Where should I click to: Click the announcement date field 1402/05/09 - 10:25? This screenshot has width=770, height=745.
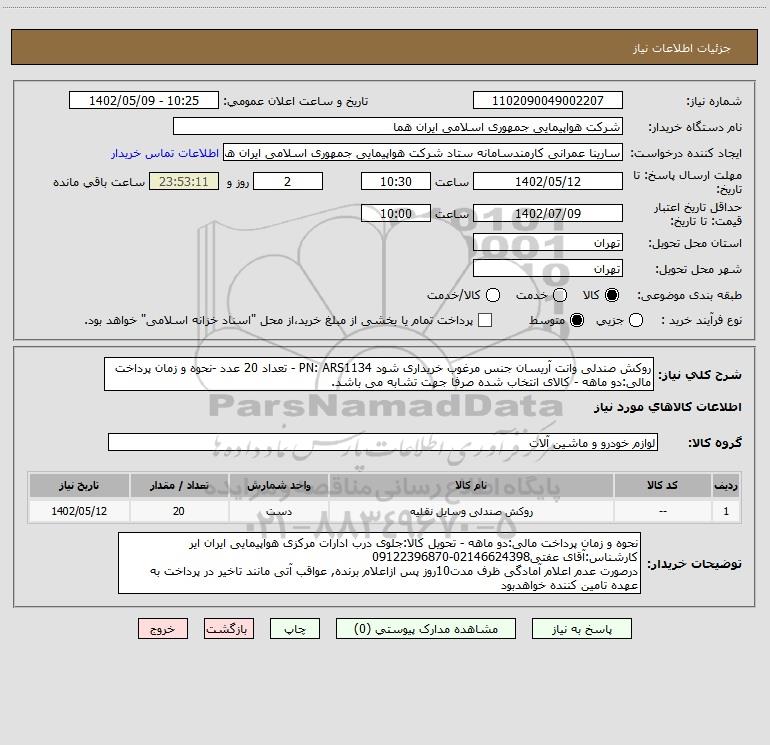144,101
